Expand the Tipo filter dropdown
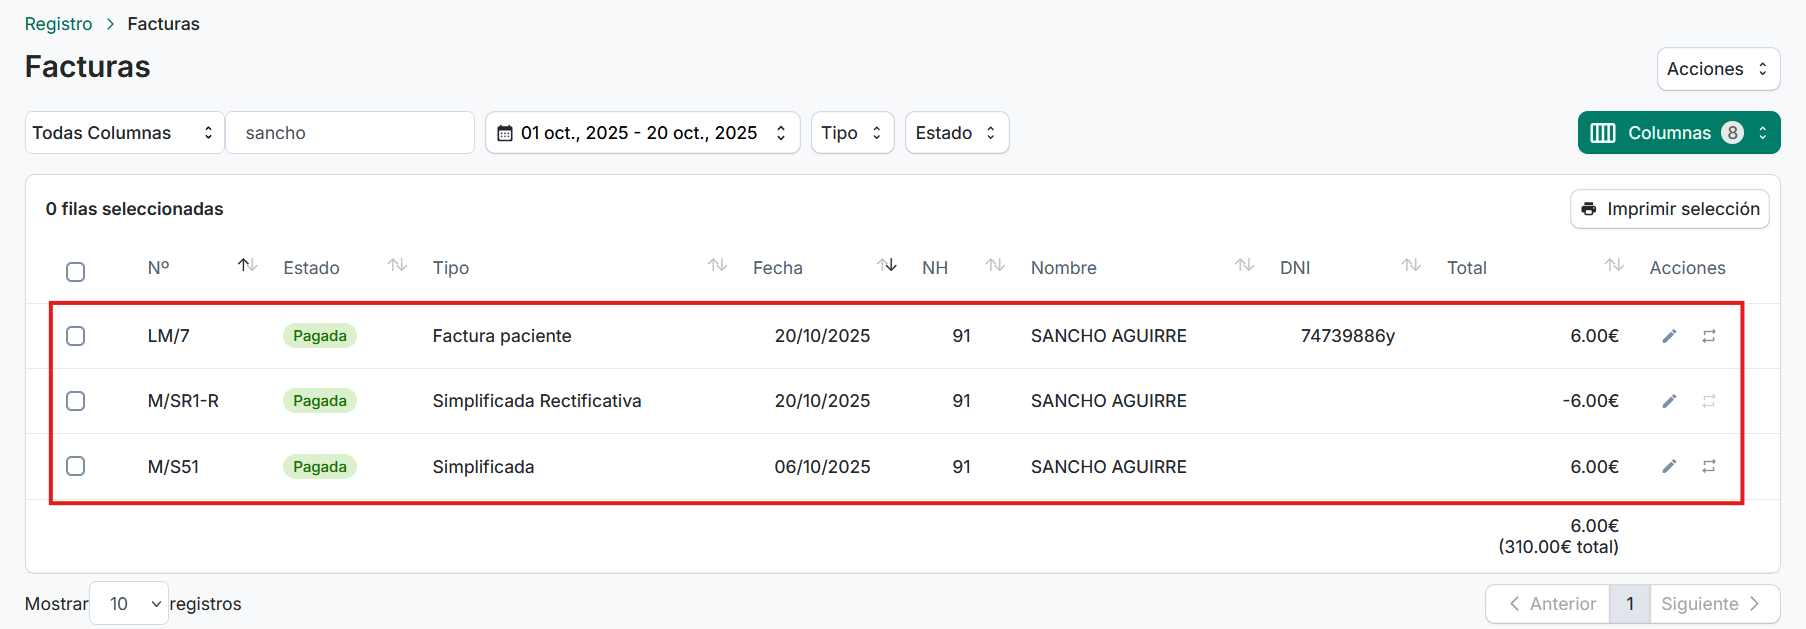 pos(851,133)
